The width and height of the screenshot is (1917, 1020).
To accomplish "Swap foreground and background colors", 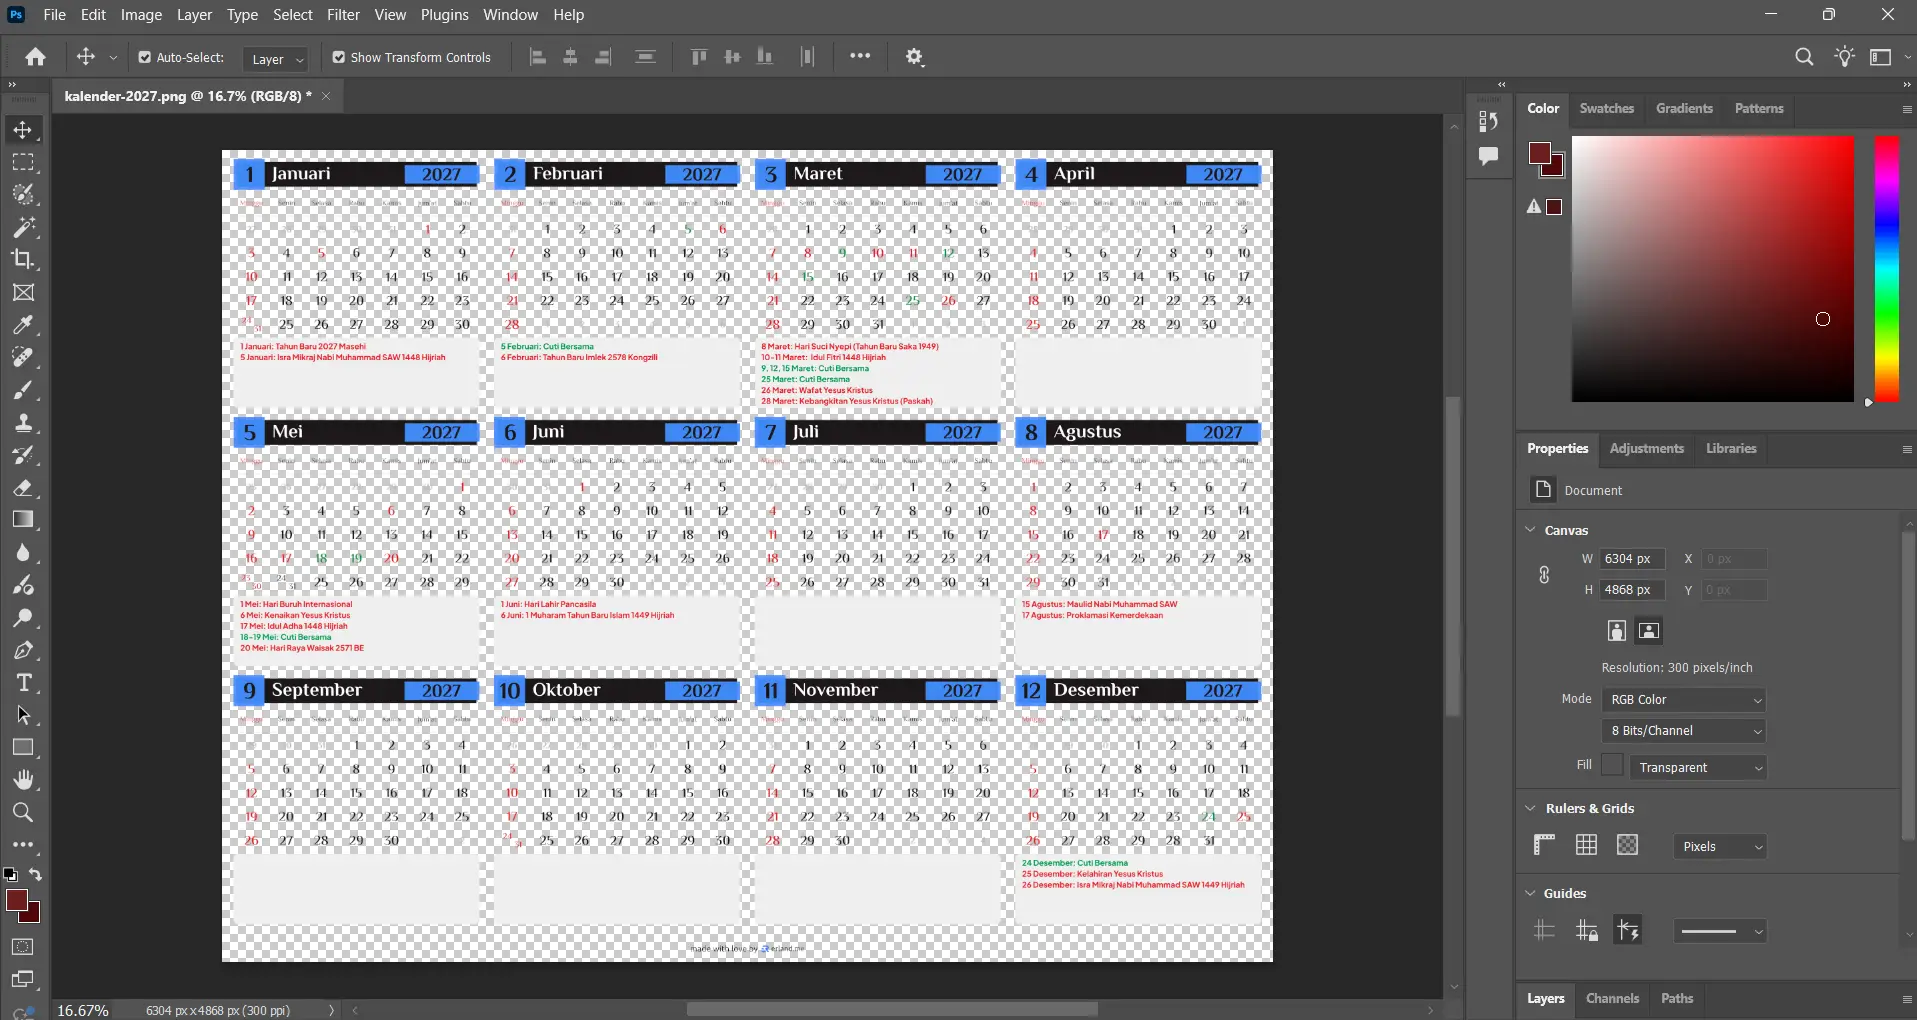I will [x=35, y=875].
